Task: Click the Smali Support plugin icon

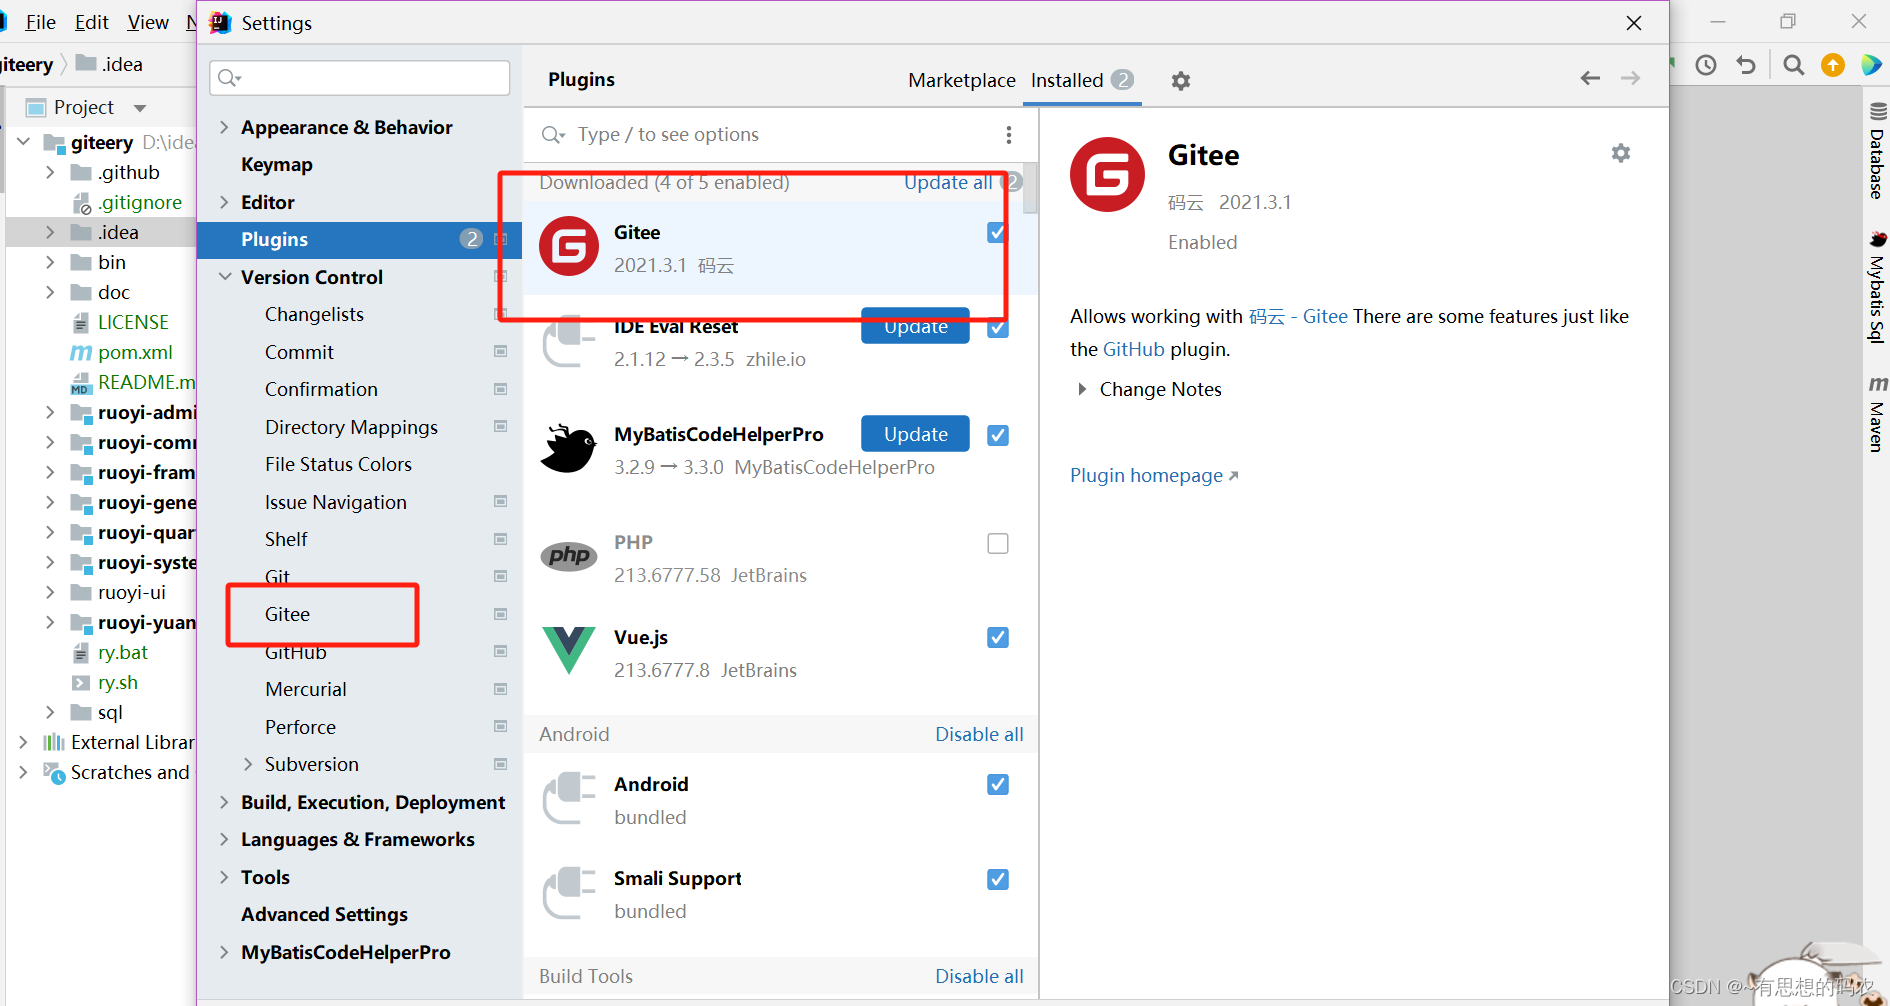Action: tap(569, 893)
